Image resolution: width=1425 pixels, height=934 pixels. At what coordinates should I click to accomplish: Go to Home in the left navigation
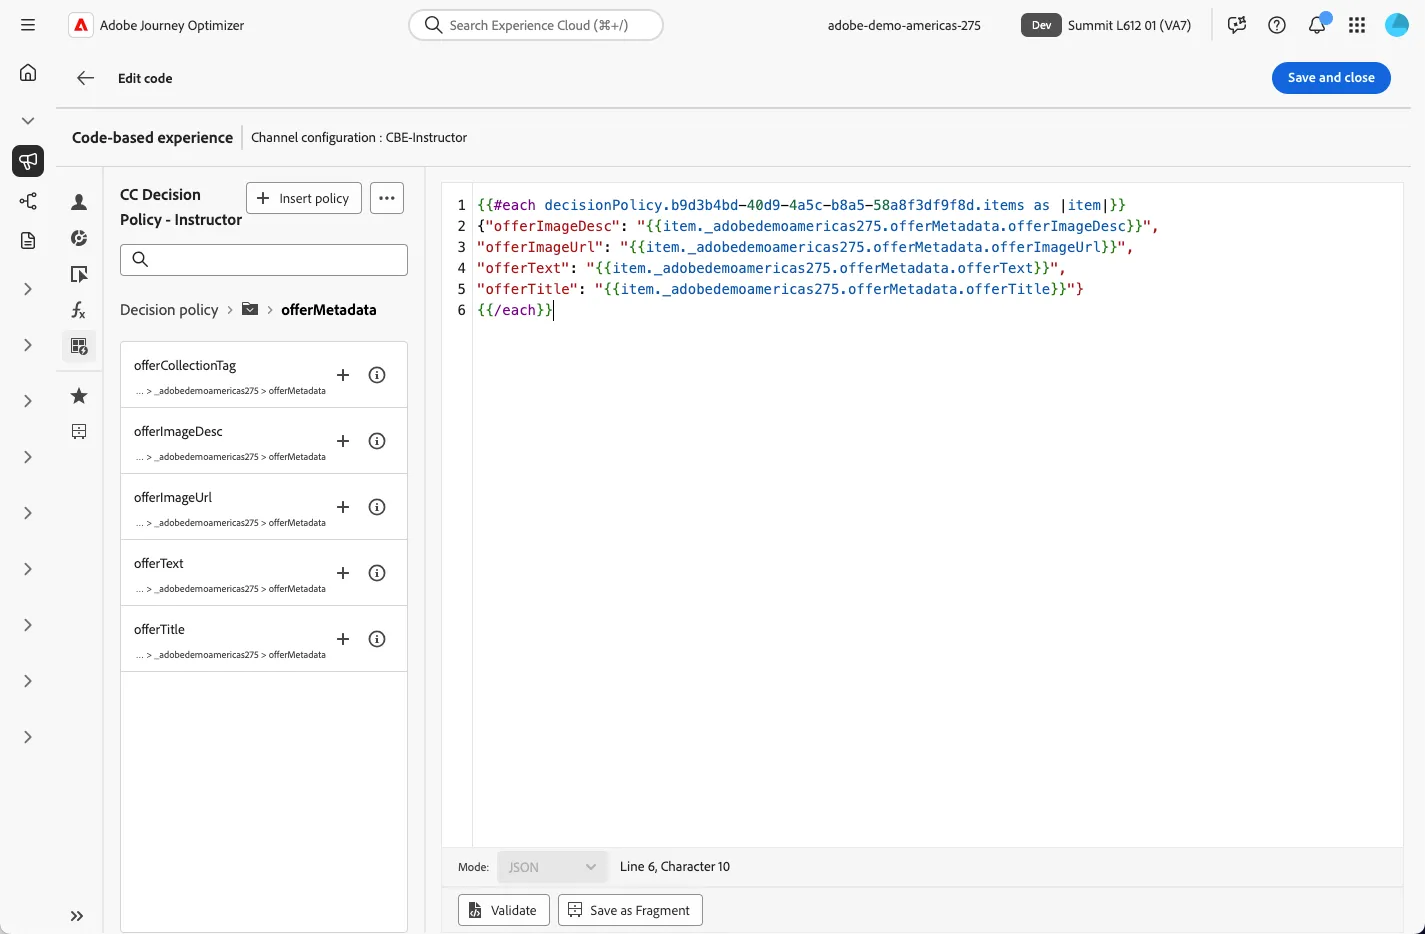(28, 72)
